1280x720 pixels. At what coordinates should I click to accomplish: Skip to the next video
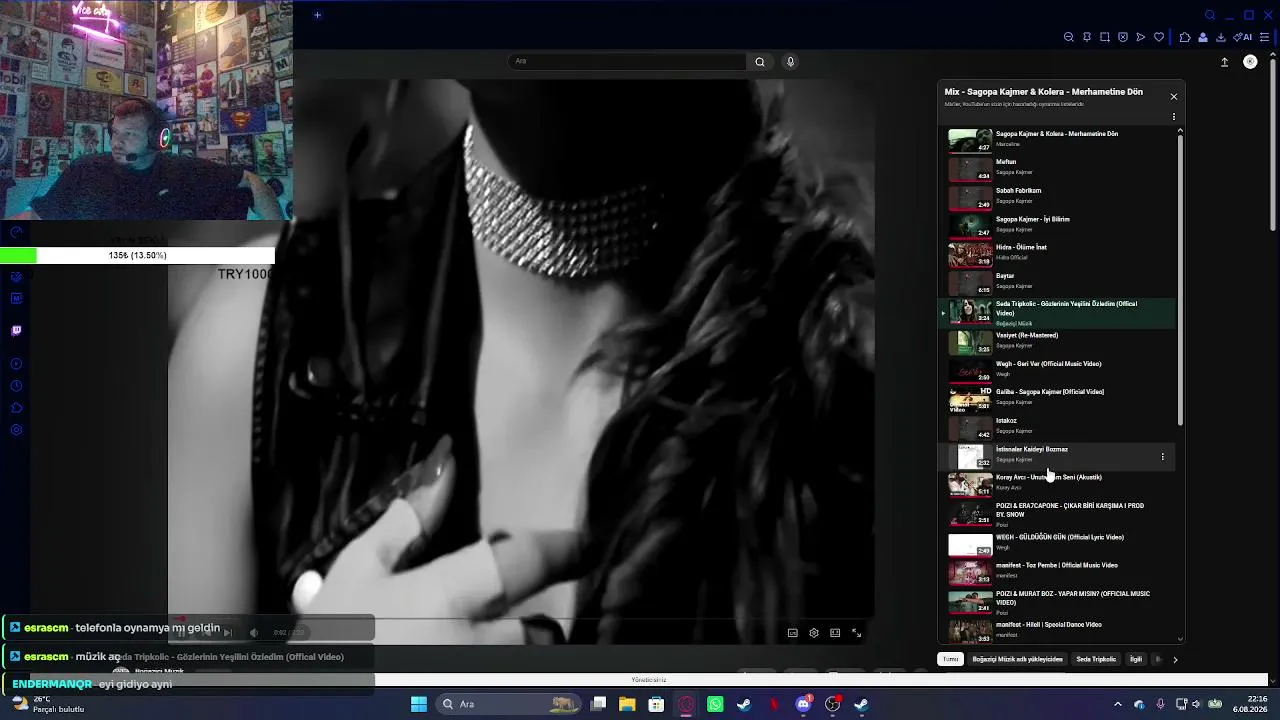[x=227, y=632]
